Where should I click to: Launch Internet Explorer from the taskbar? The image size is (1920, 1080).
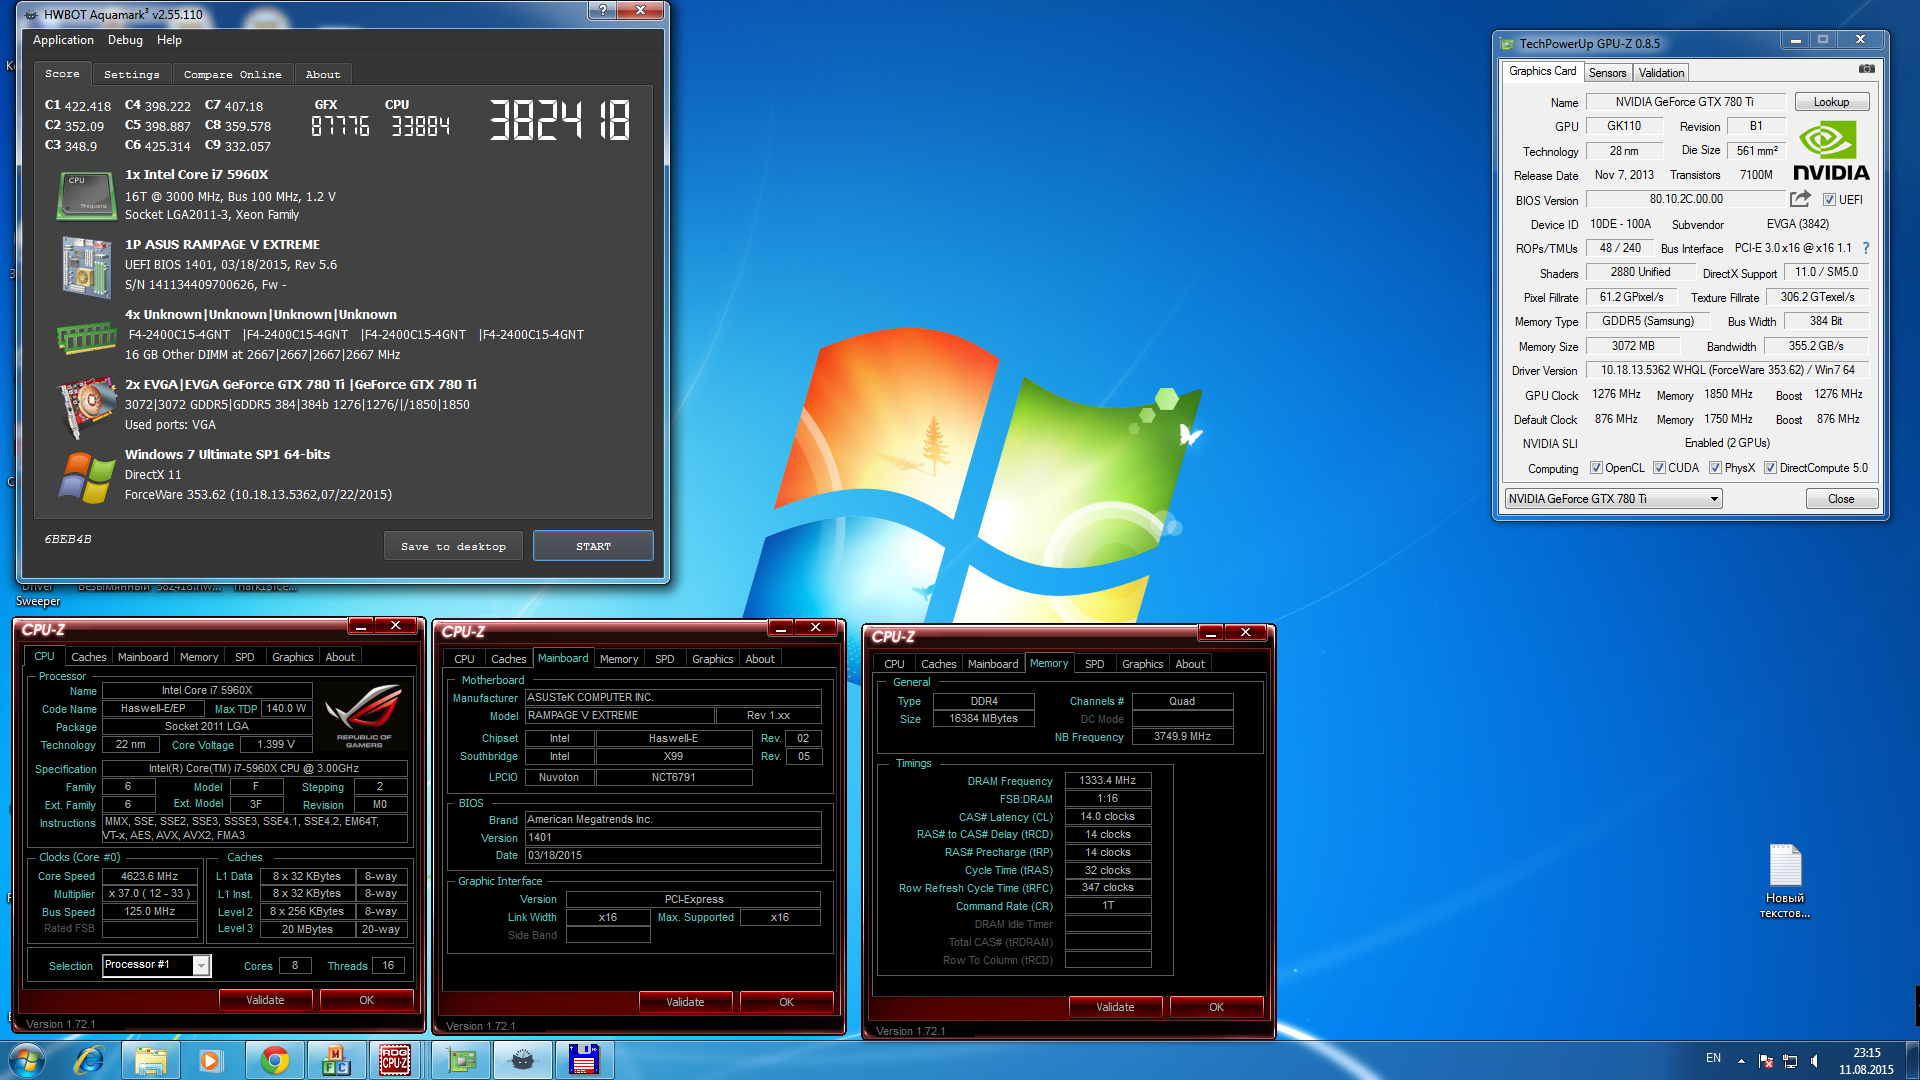click(x=89, y=1060)
